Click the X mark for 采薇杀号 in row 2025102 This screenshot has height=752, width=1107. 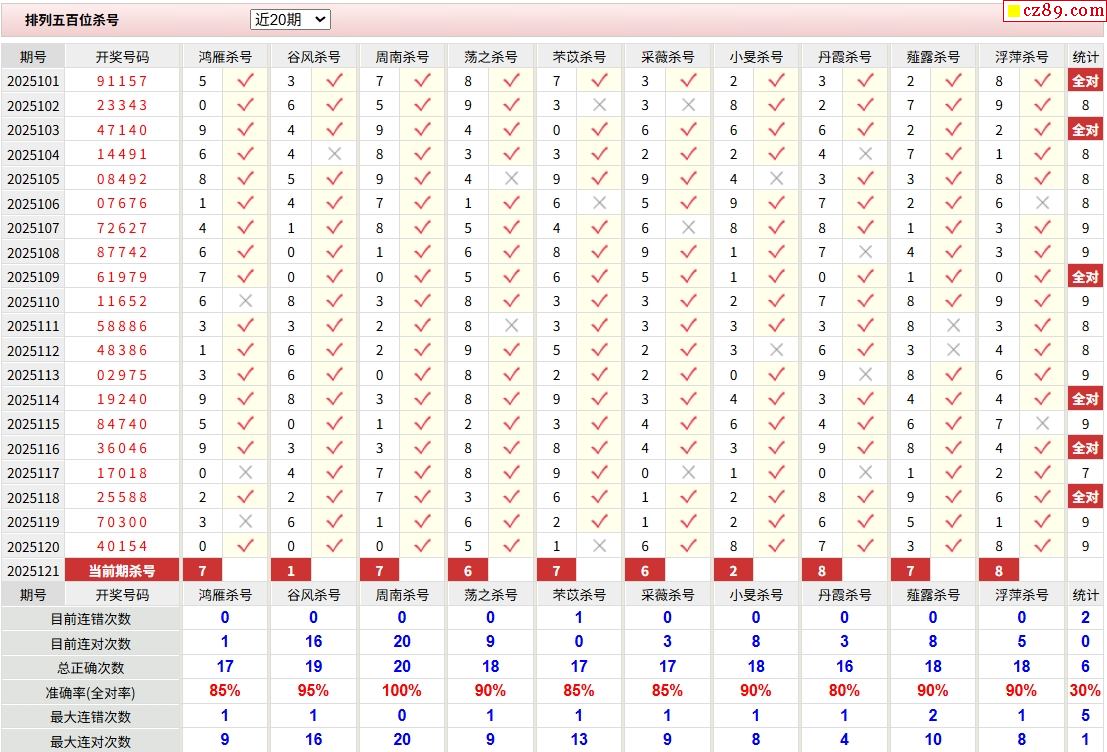688,105
